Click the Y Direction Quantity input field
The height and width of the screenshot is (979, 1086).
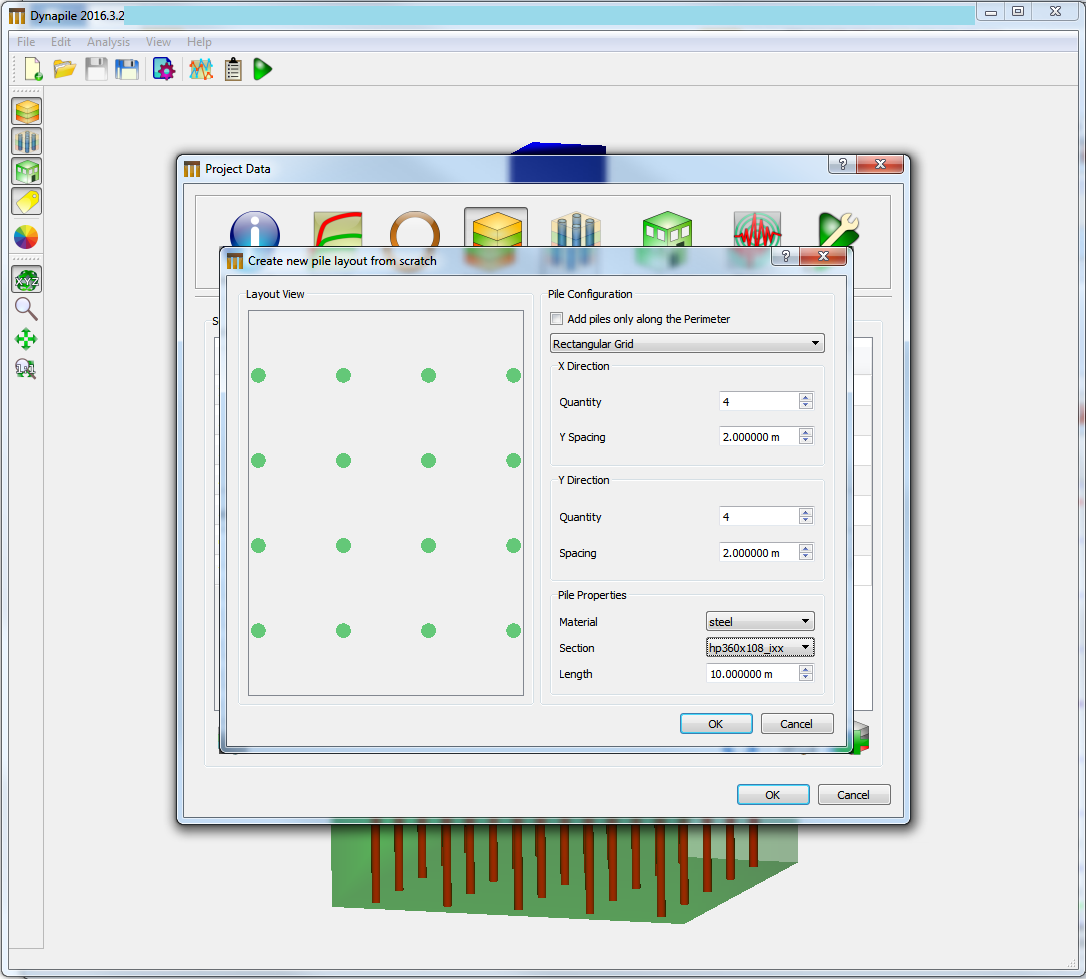[x=759, y=517]
